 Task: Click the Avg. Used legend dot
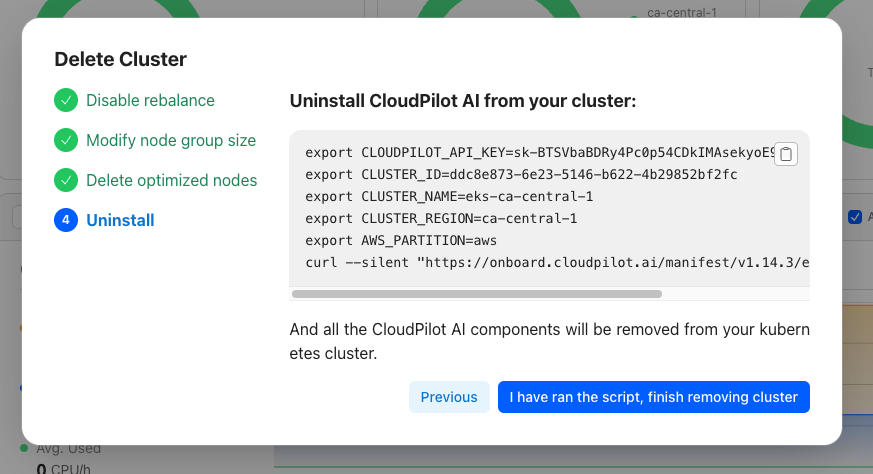click(x=24, y=447)
